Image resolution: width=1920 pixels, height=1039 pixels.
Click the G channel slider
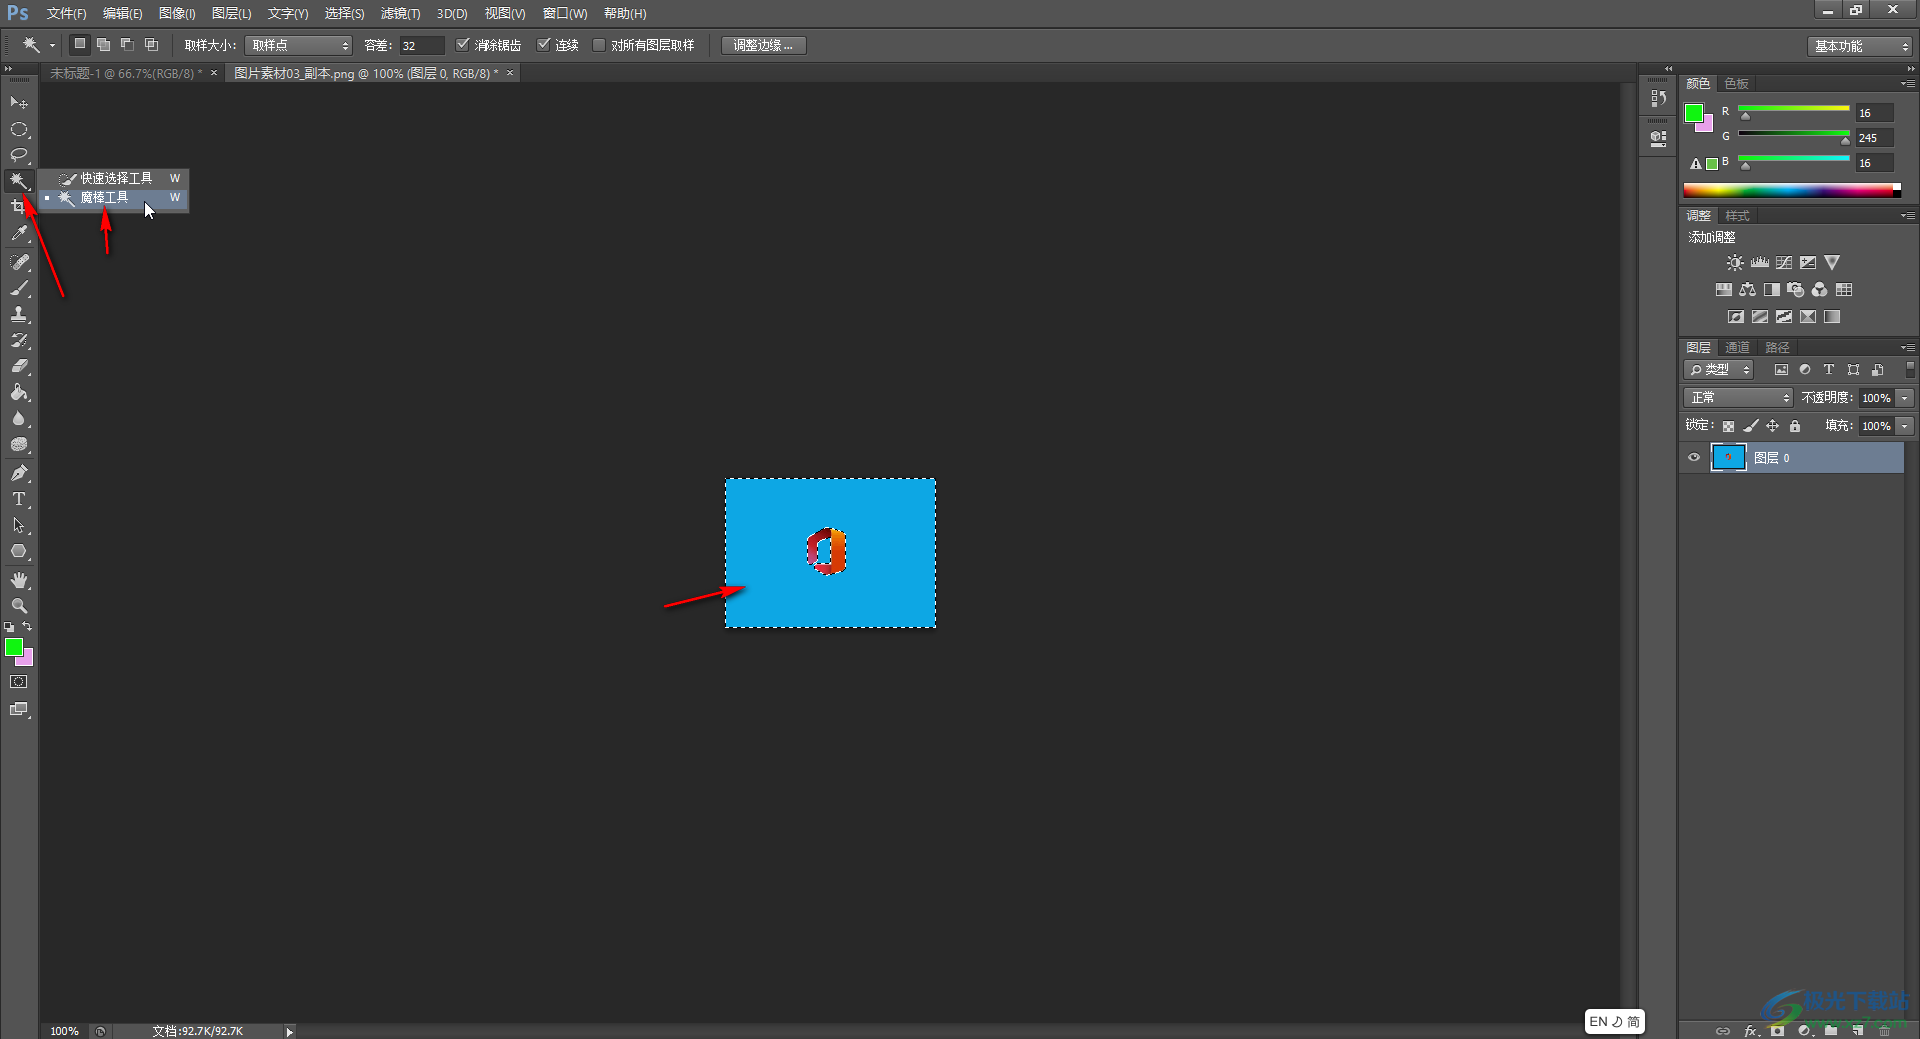(1794, 136)
